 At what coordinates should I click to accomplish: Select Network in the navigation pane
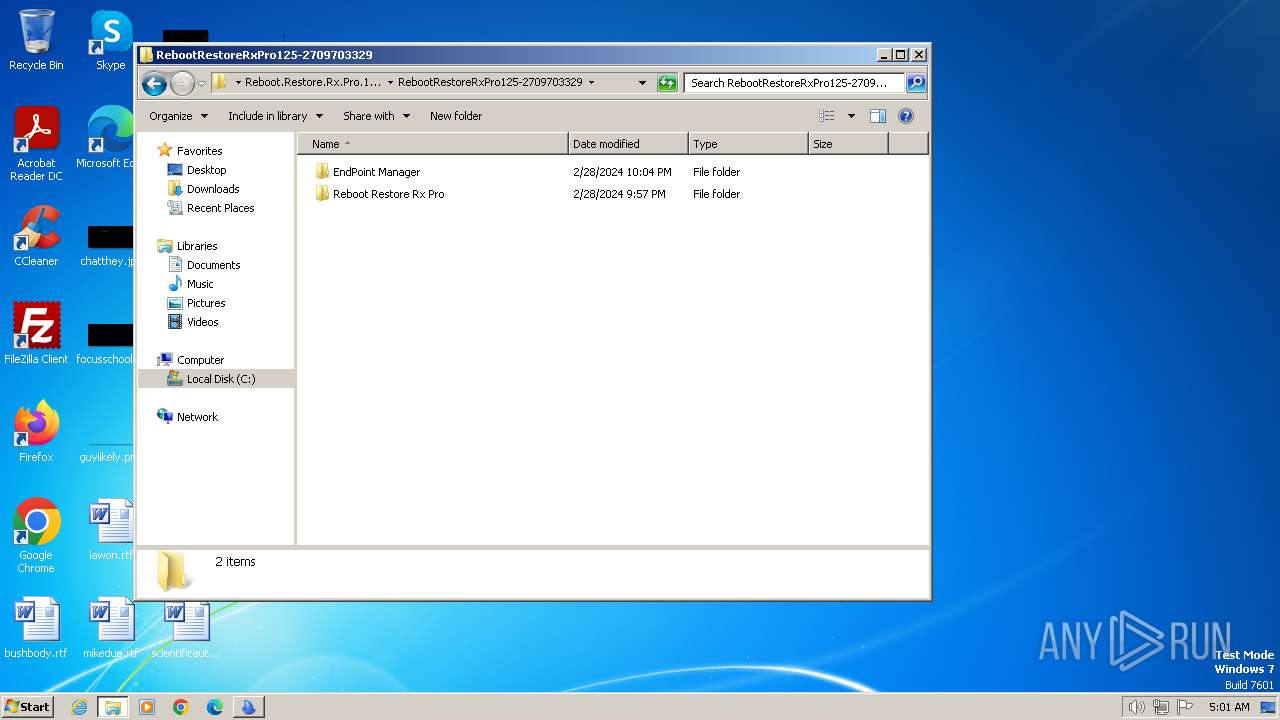[x=197, y=417]
